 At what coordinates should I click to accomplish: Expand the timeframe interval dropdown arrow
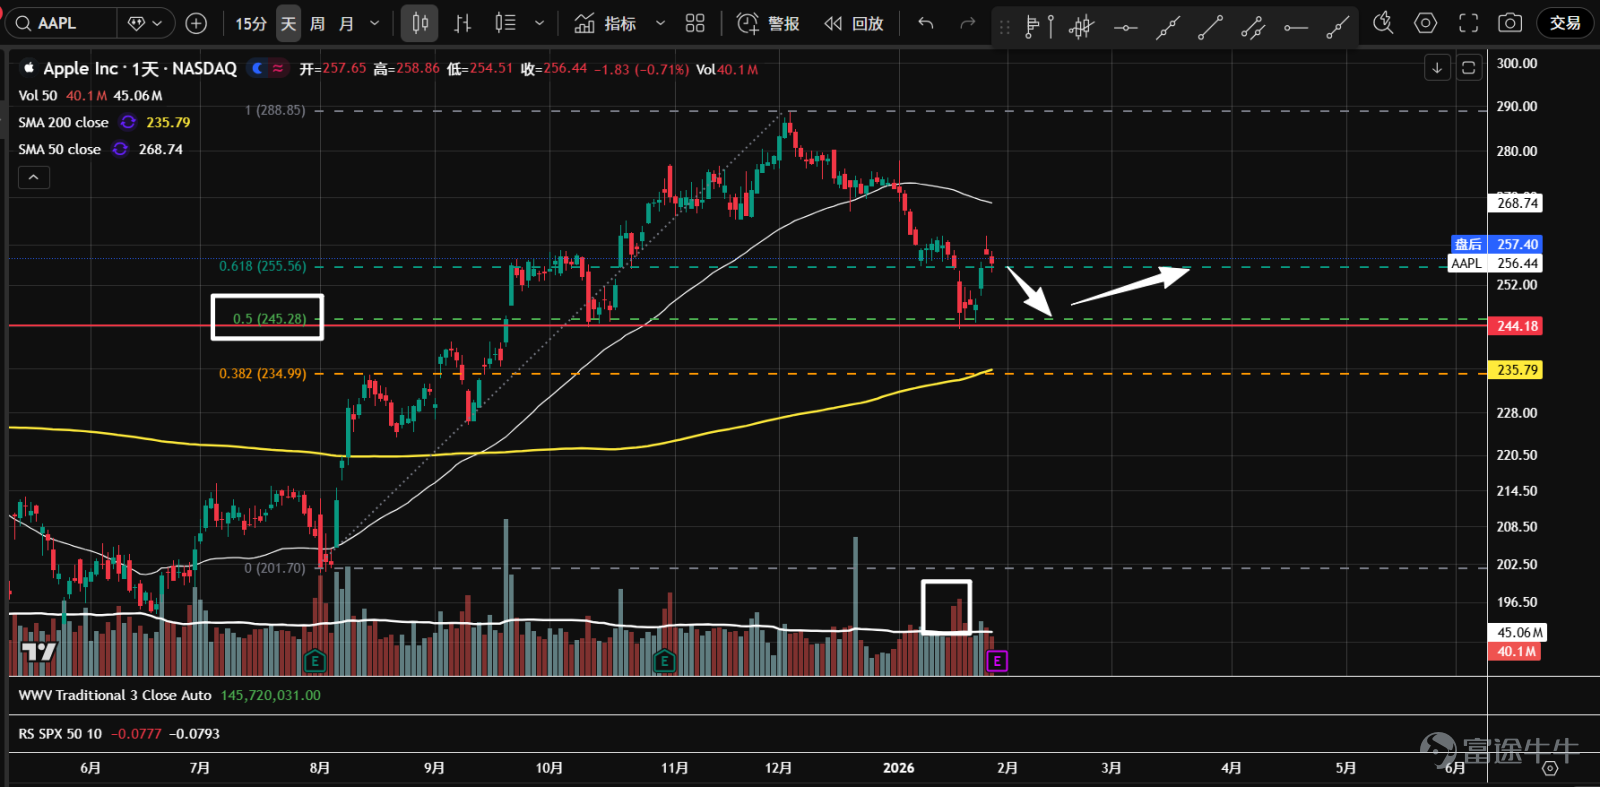click(x=375, y=23)
